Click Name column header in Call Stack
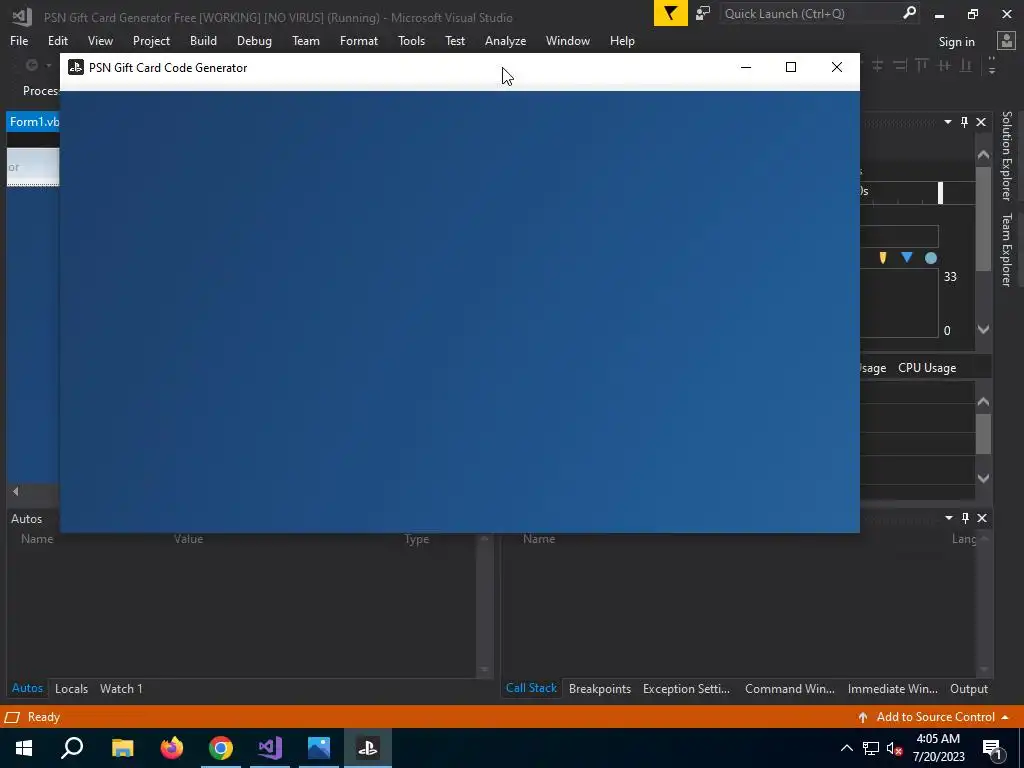This screenshot has height=768, width=1024. (539, 539)
